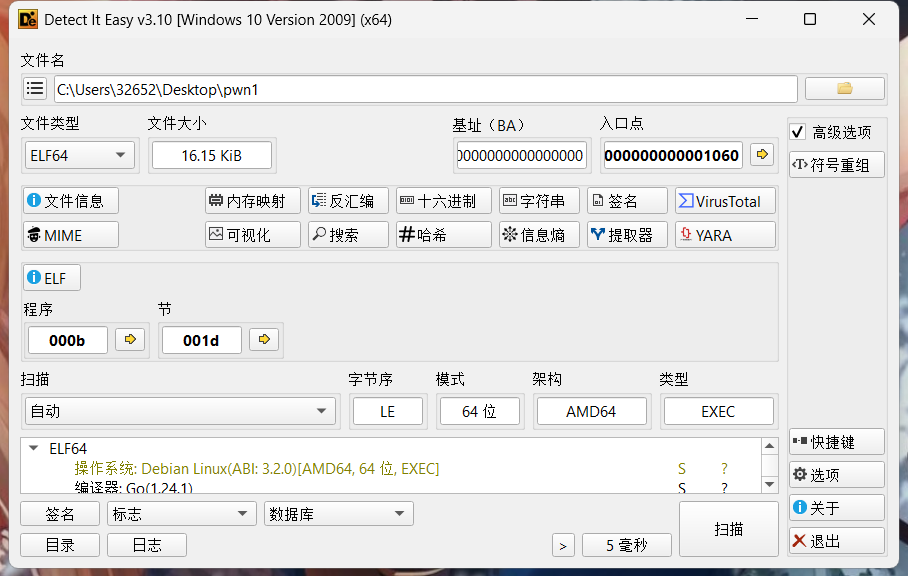Open 反汇编 disassembler

pyautogui.click(x=348, y=201)
